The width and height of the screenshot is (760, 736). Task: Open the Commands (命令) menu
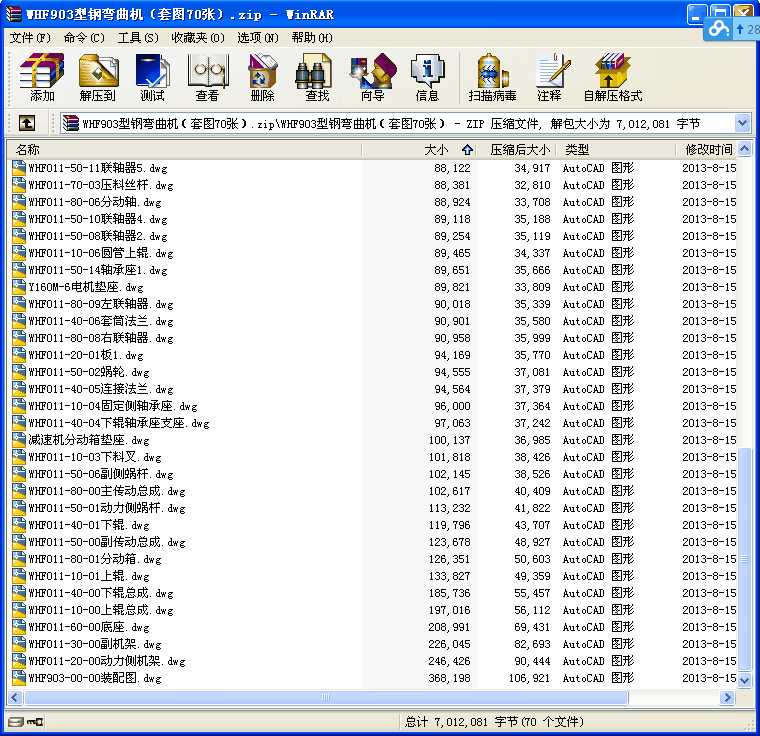(84, 38)
